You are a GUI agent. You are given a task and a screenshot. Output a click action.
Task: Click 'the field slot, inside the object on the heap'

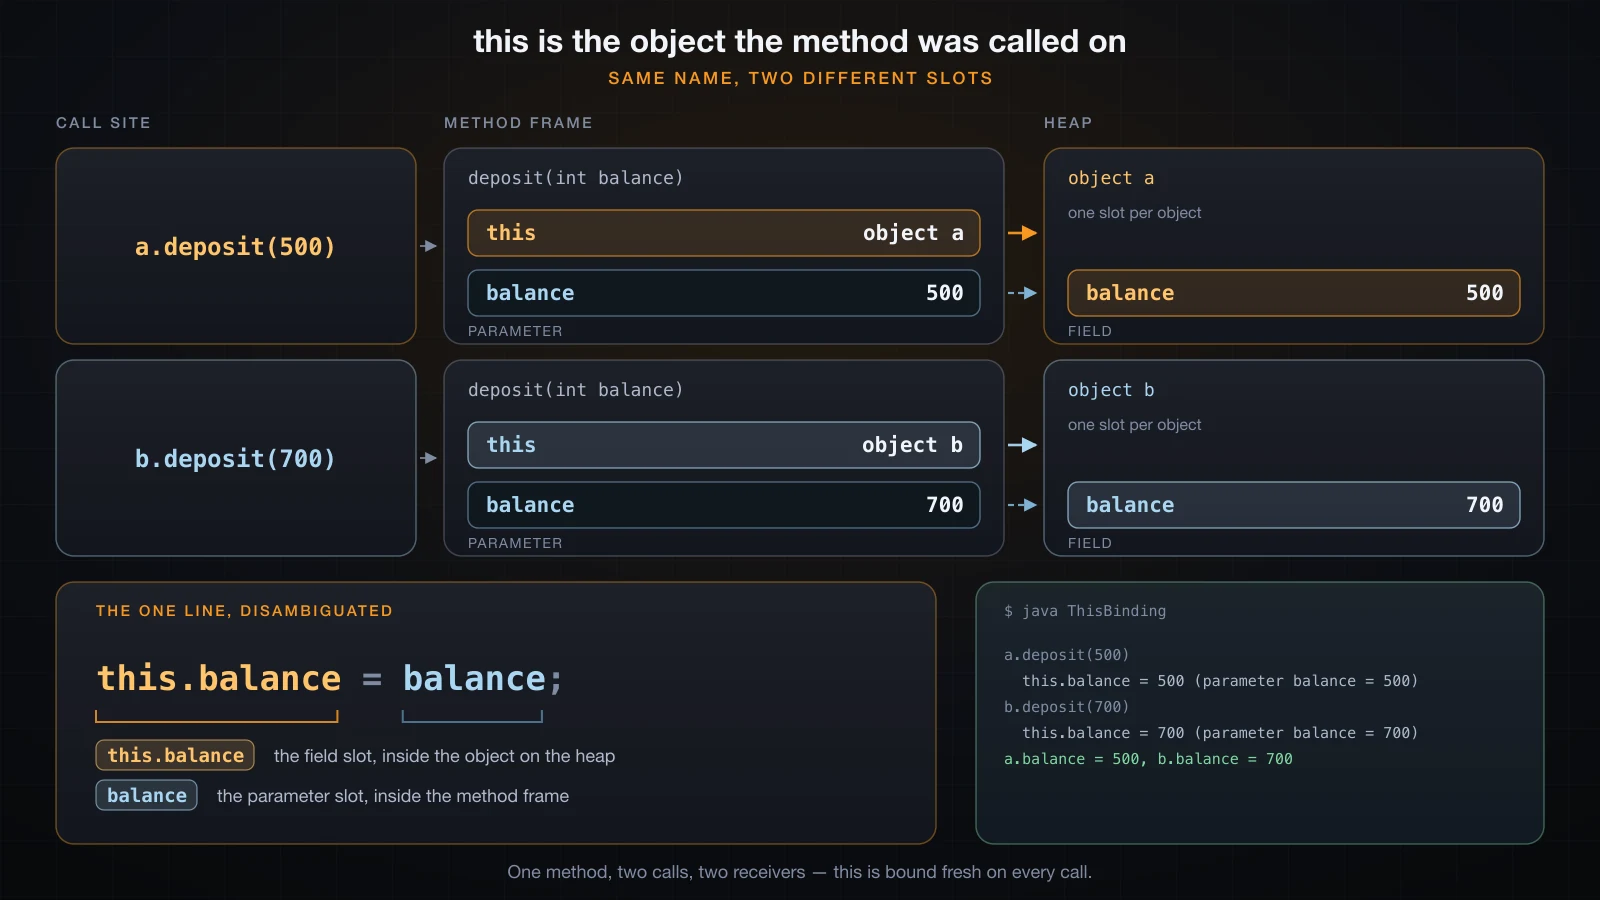tap(444, 756)
